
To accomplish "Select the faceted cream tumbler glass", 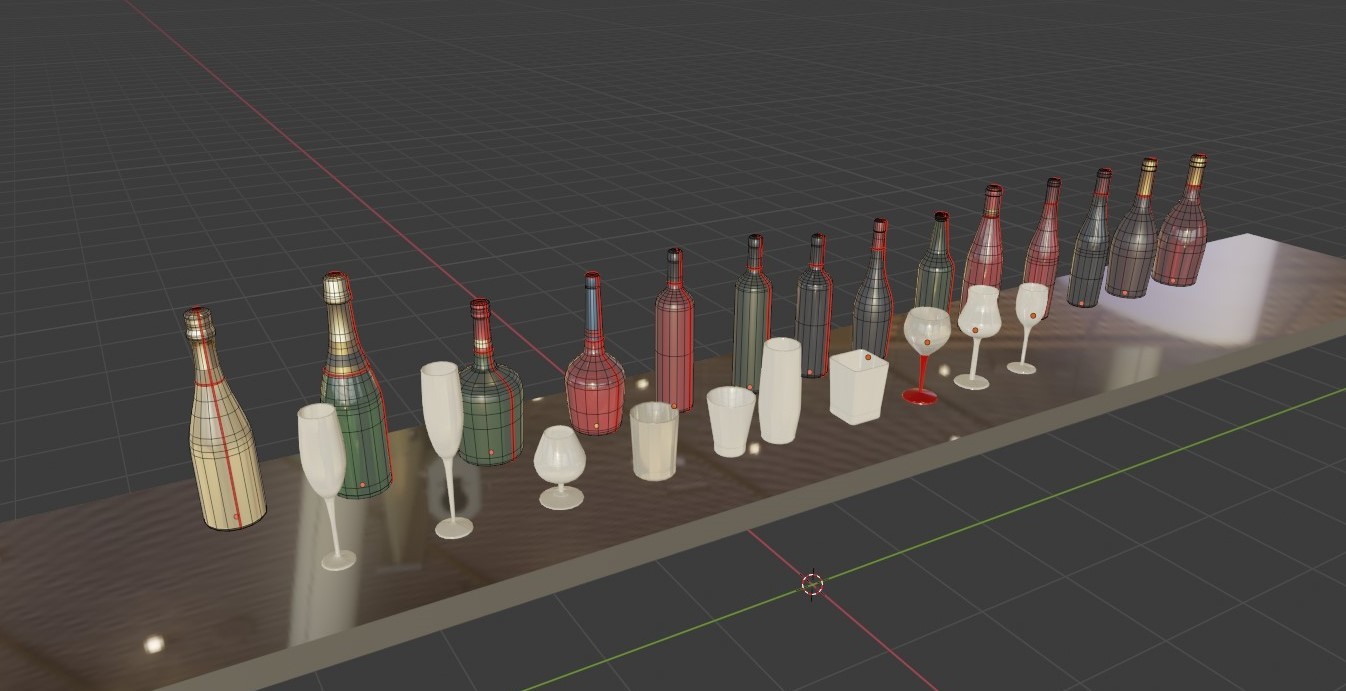I will 655,440.
